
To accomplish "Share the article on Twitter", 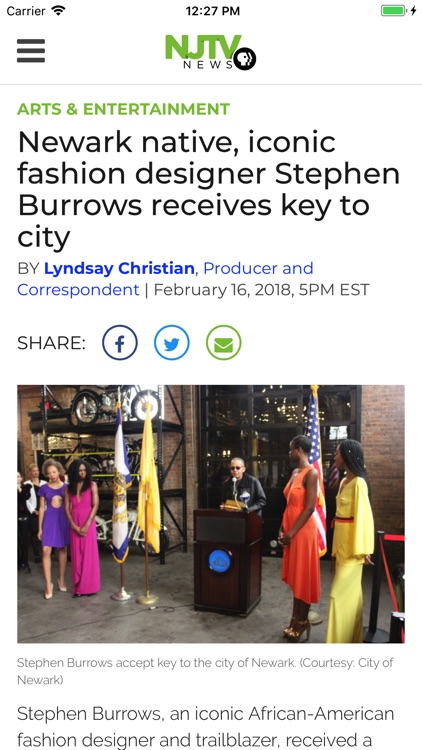I will click(172, 342).
